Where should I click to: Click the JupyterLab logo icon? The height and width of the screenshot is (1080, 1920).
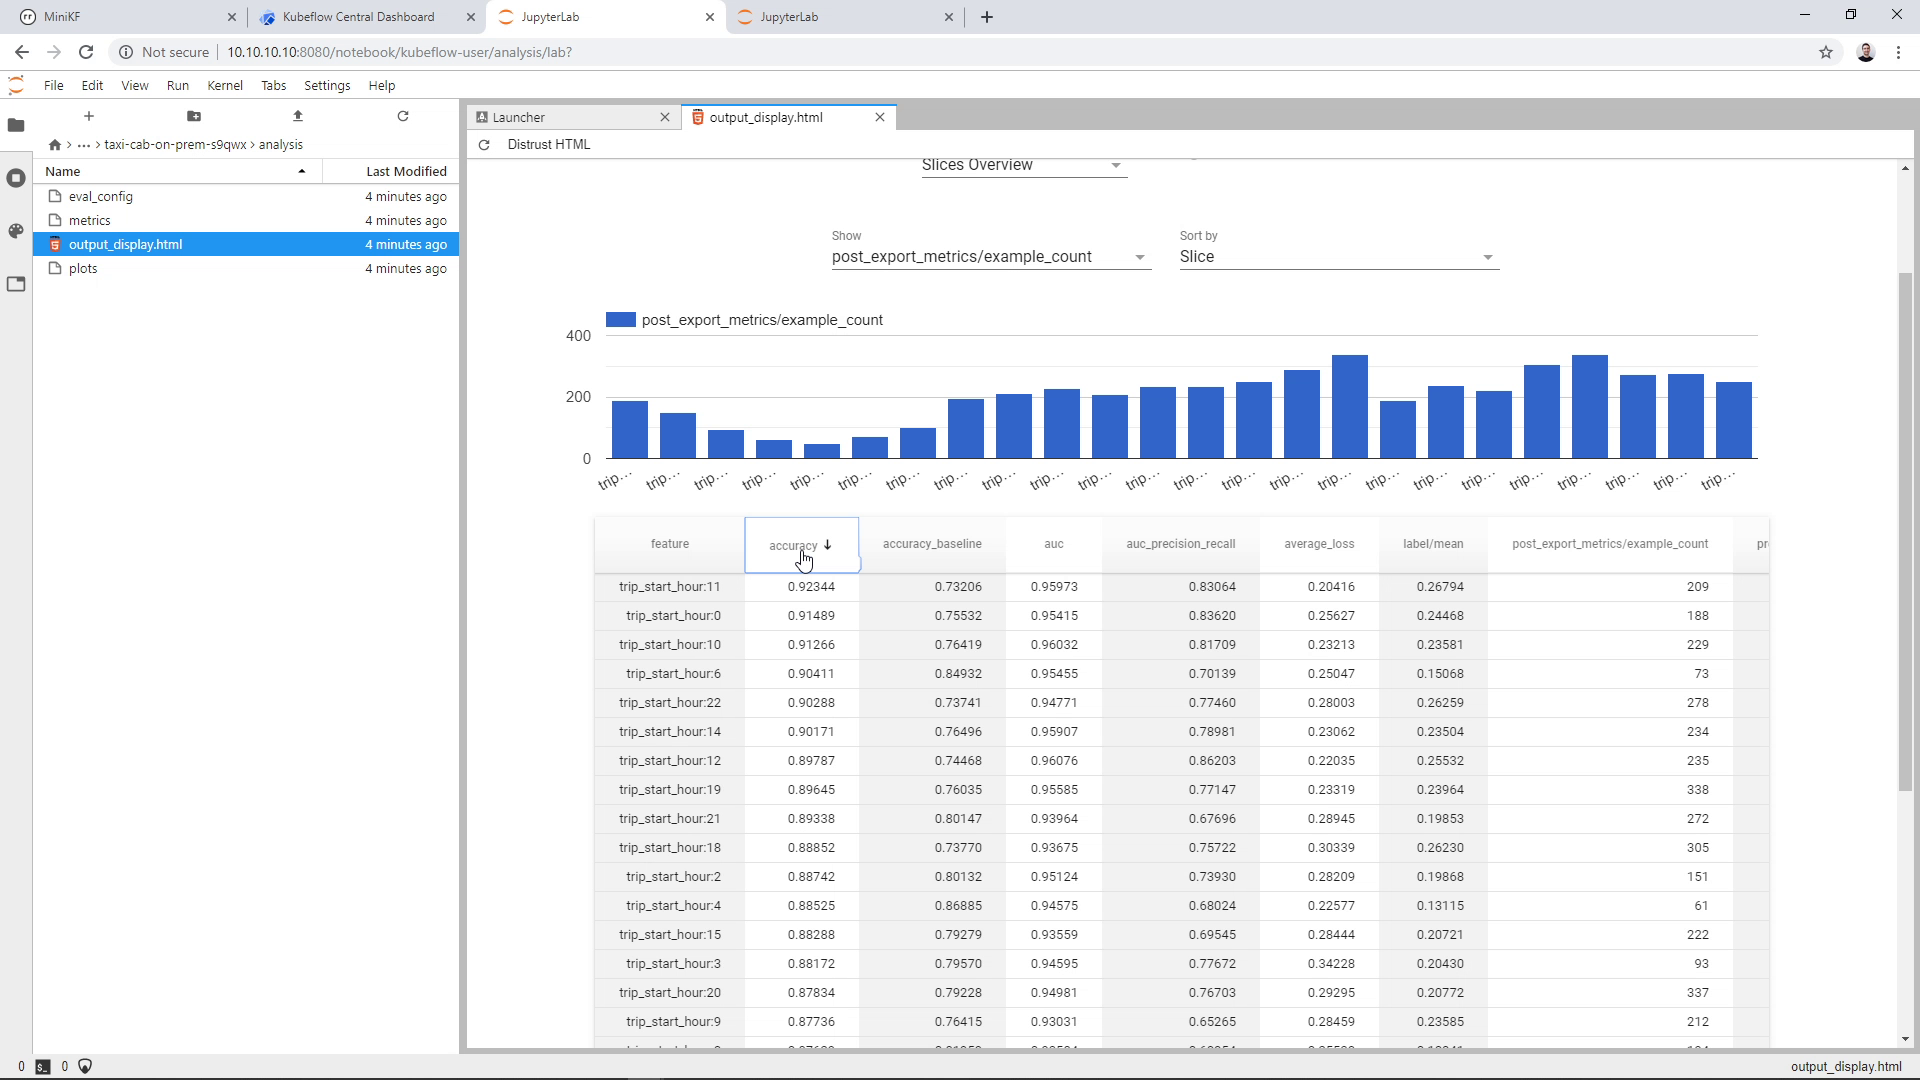pyautogui.click(x=16, y=85)
